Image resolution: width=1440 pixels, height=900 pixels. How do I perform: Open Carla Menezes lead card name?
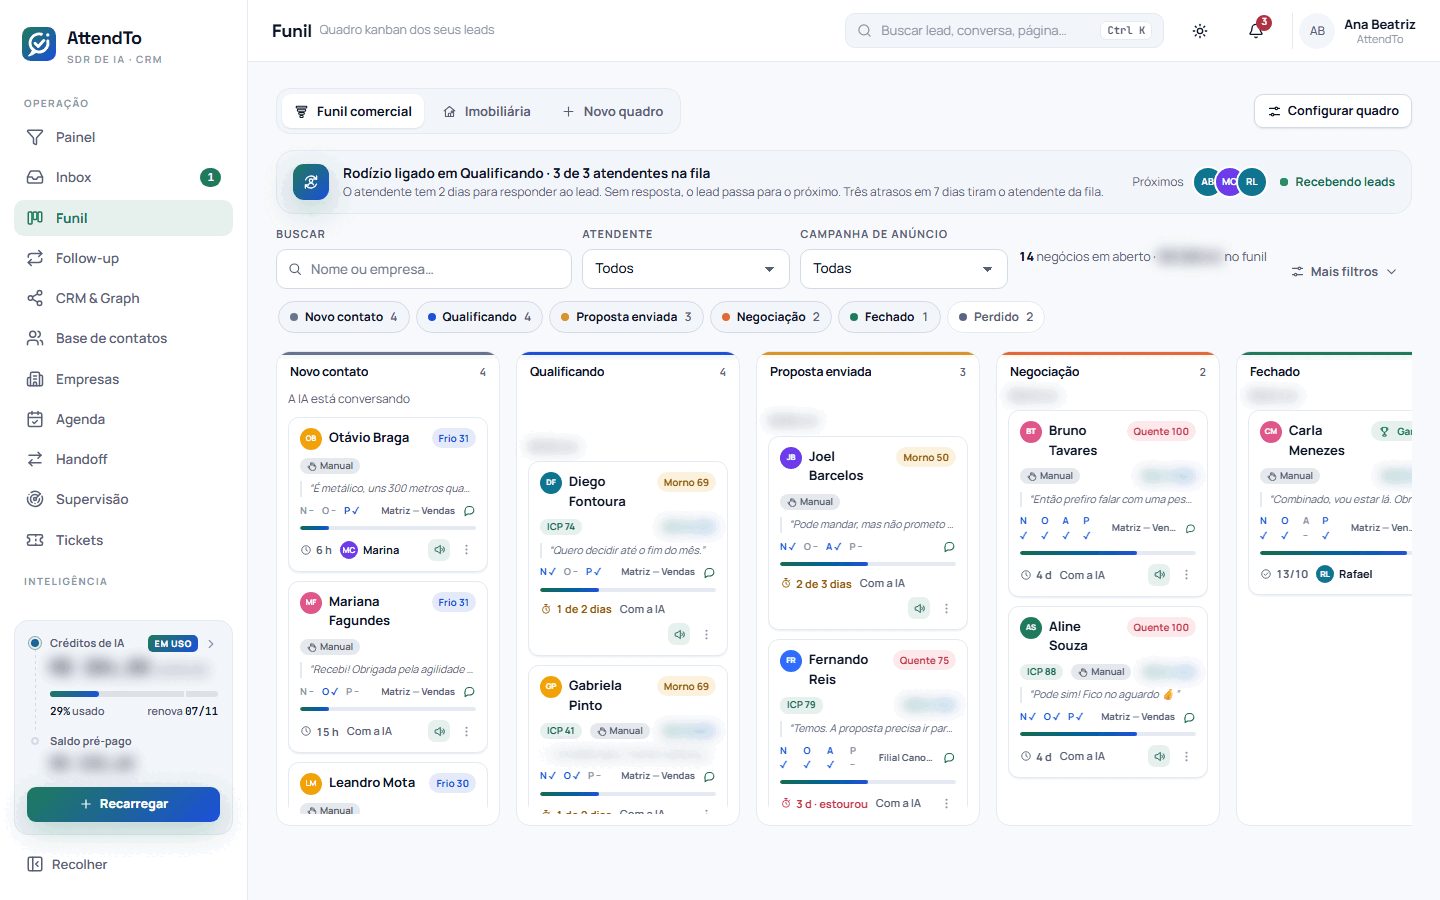click(x=1316, y=440)
